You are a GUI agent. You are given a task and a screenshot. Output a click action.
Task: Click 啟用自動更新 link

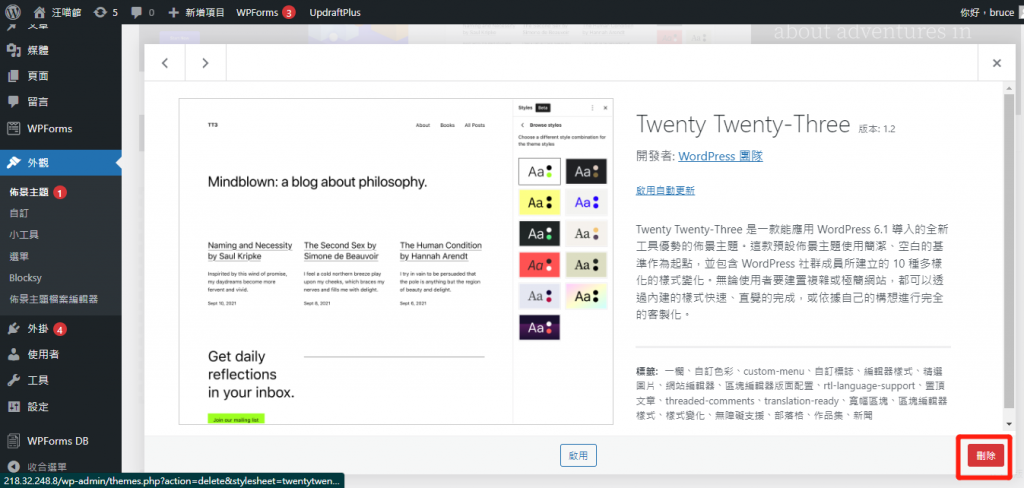665,191
